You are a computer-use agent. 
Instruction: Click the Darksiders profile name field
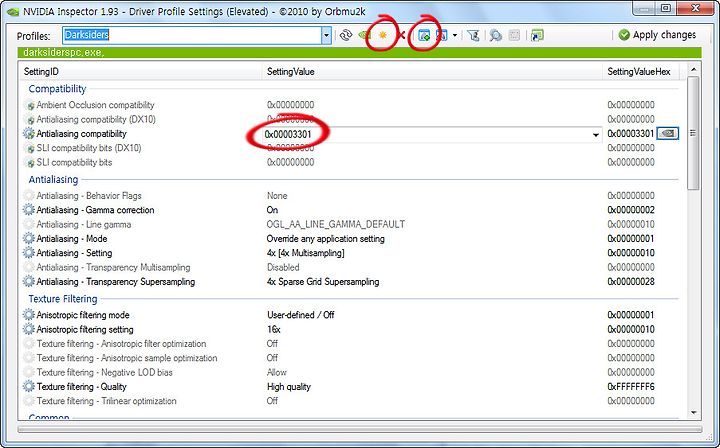pyautogui.click(x=192, y=35)
